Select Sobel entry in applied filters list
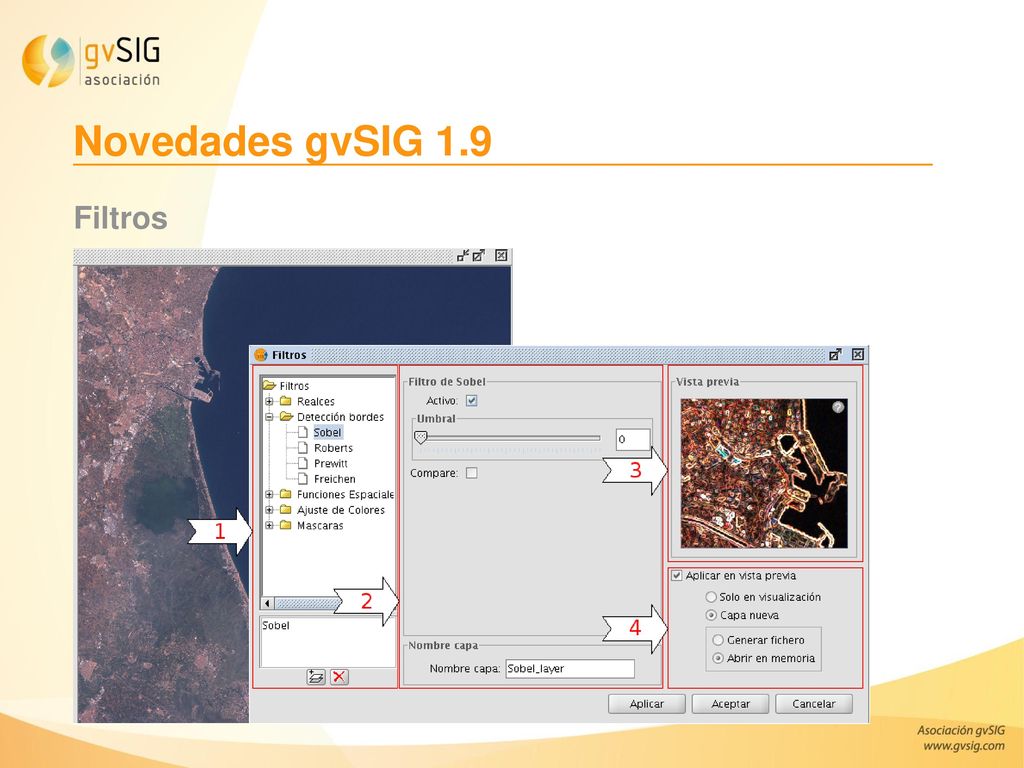 pos(276,626)
